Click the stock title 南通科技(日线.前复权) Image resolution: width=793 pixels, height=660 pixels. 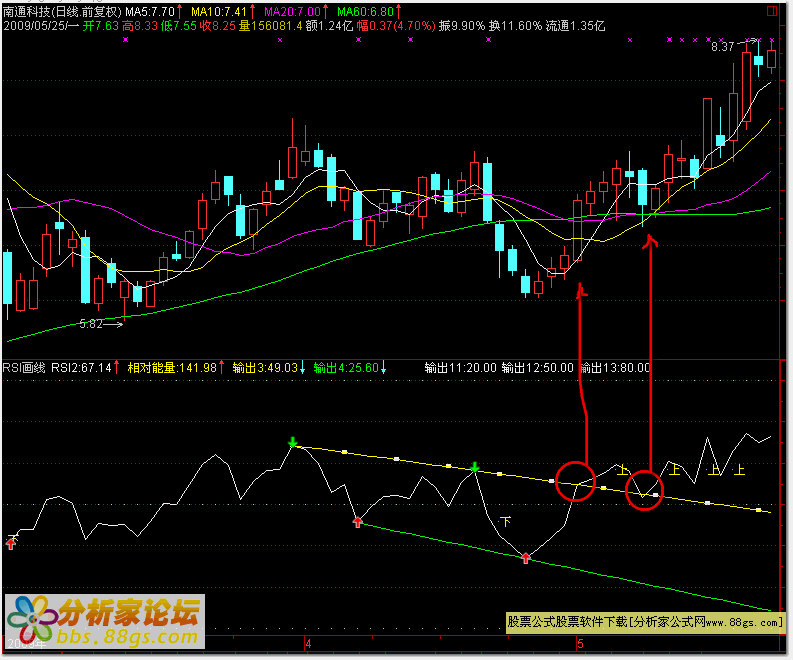click(x=63, y=12)
